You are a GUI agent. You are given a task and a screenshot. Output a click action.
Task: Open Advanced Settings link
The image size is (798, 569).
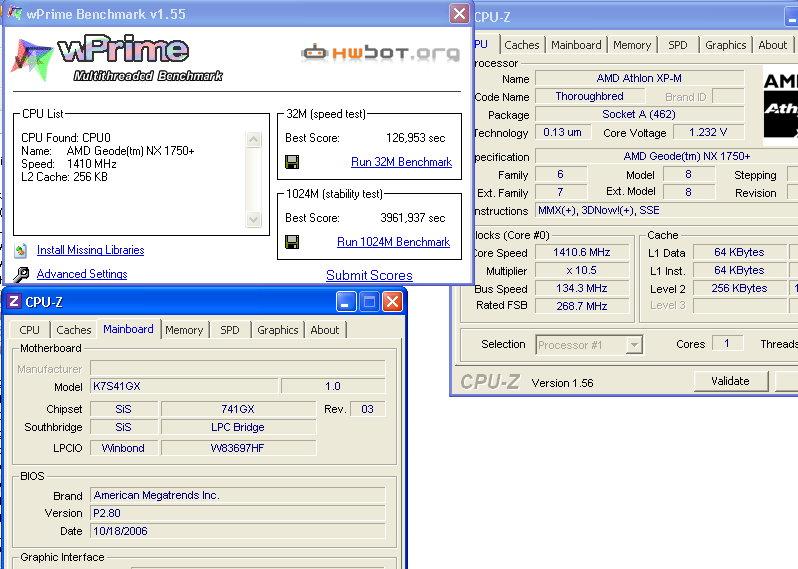point(82,274)
